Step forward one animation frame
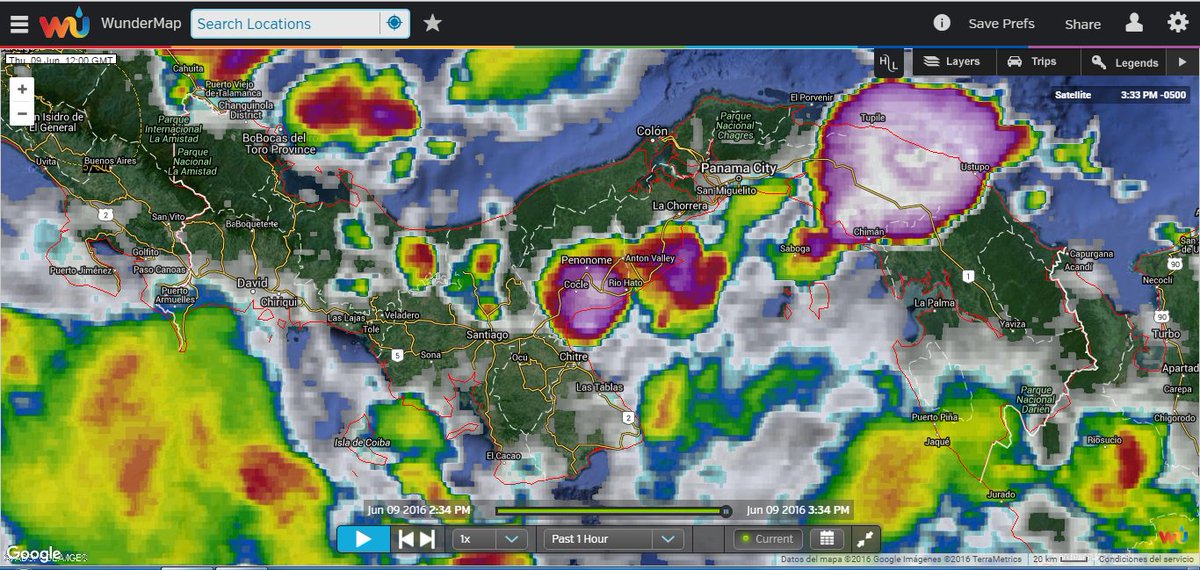Viewport: 1200px width, 570px height. [427, 539]
